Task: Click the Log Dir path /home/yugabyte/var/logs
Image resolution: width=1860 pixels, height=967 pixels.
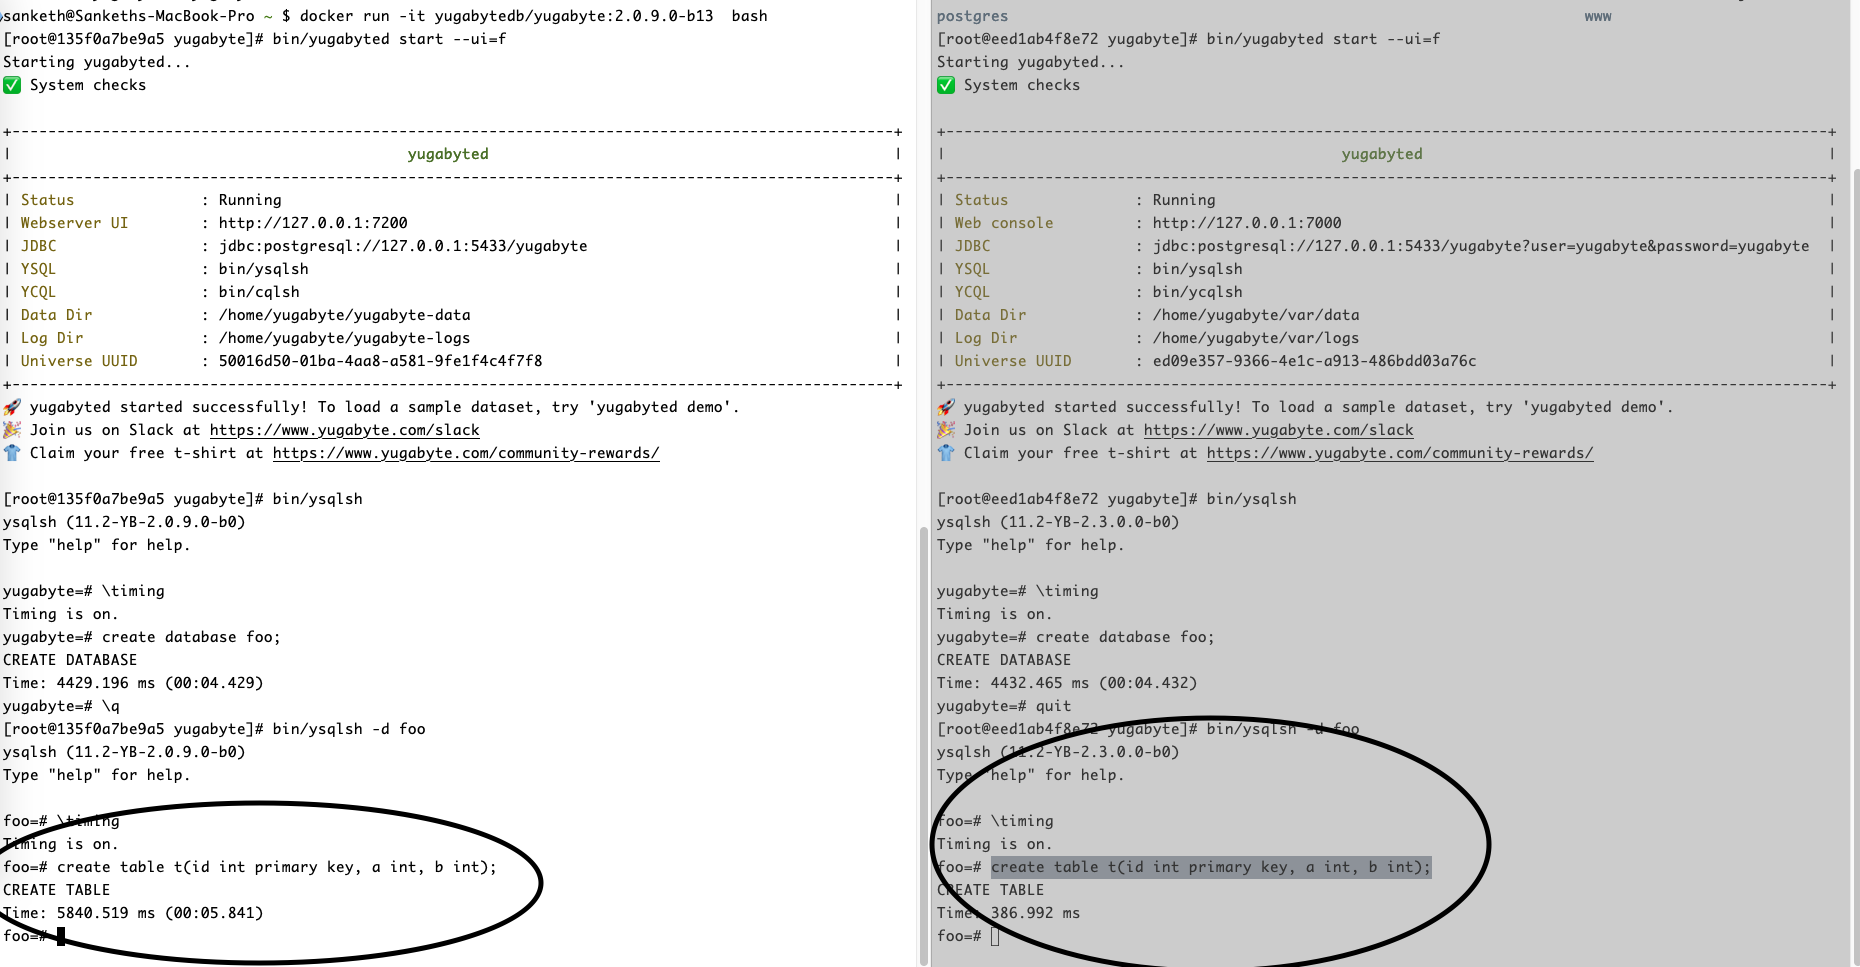Action: click(x=1256, y=338)
